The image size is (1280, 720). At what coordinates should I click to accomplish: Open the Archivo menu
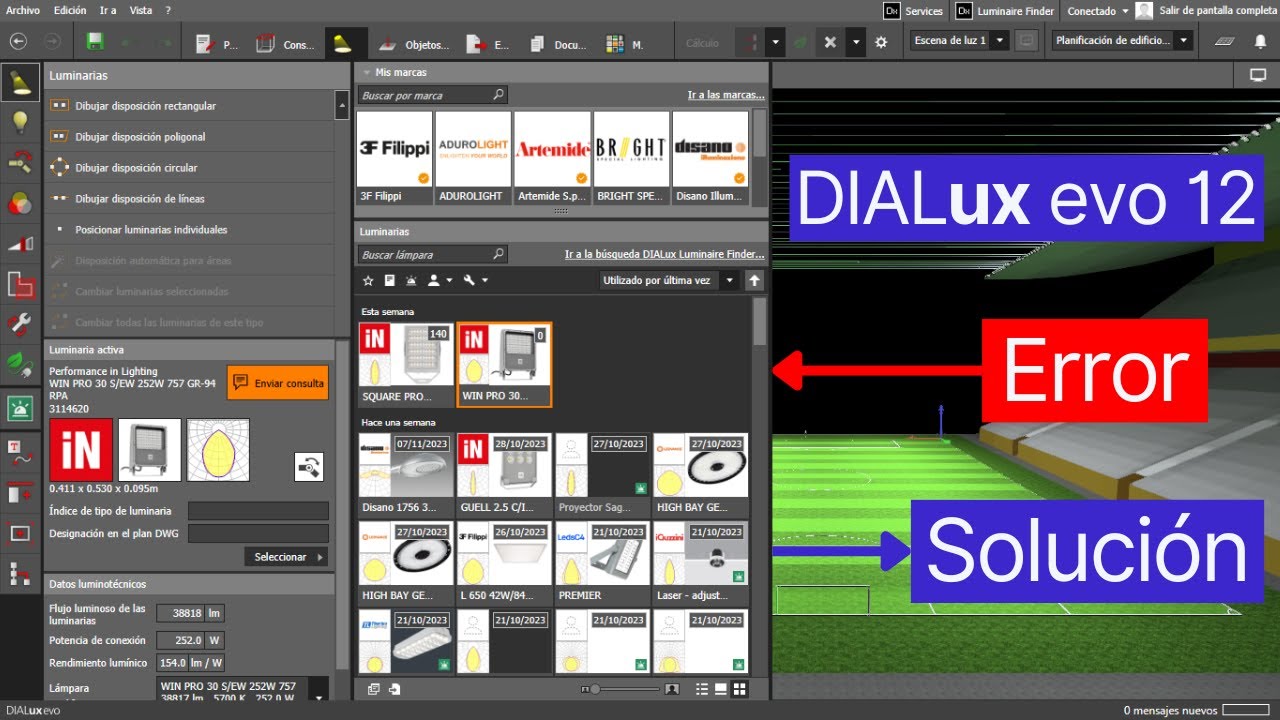pyautogui.click(x=23, y=10)
